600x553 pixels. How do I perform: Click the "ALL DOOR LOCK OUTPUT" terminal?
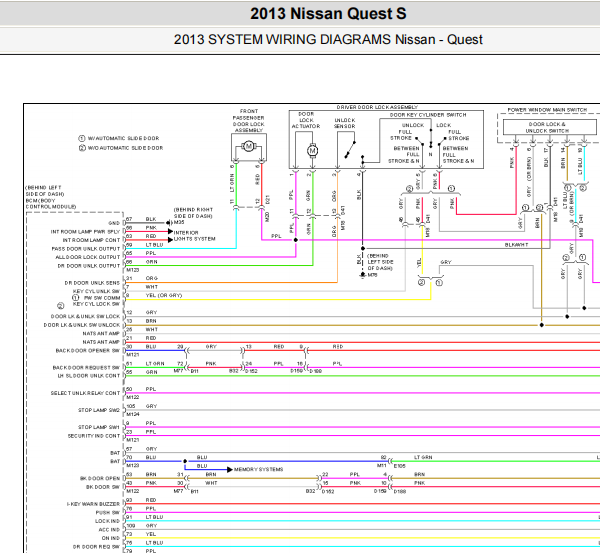(88, 257)
